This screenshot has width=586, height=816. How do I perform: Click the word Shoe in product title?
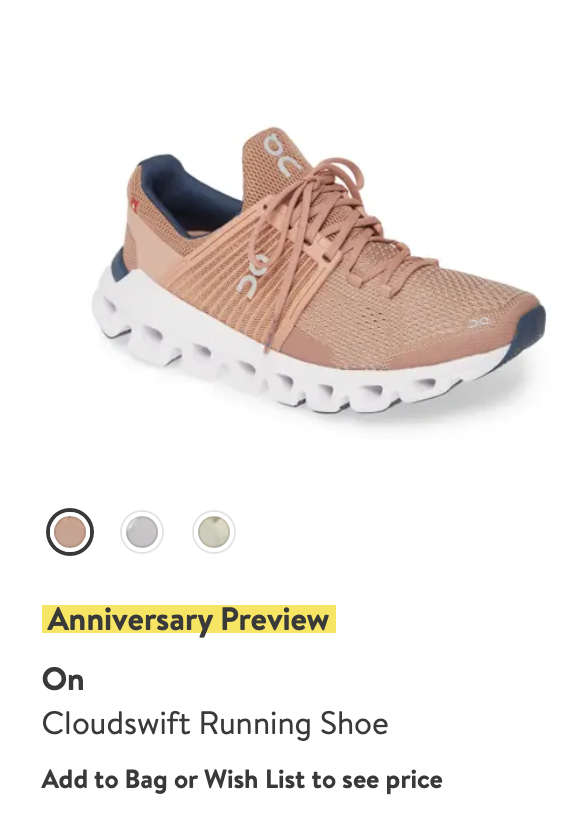[x=354, y=723]
